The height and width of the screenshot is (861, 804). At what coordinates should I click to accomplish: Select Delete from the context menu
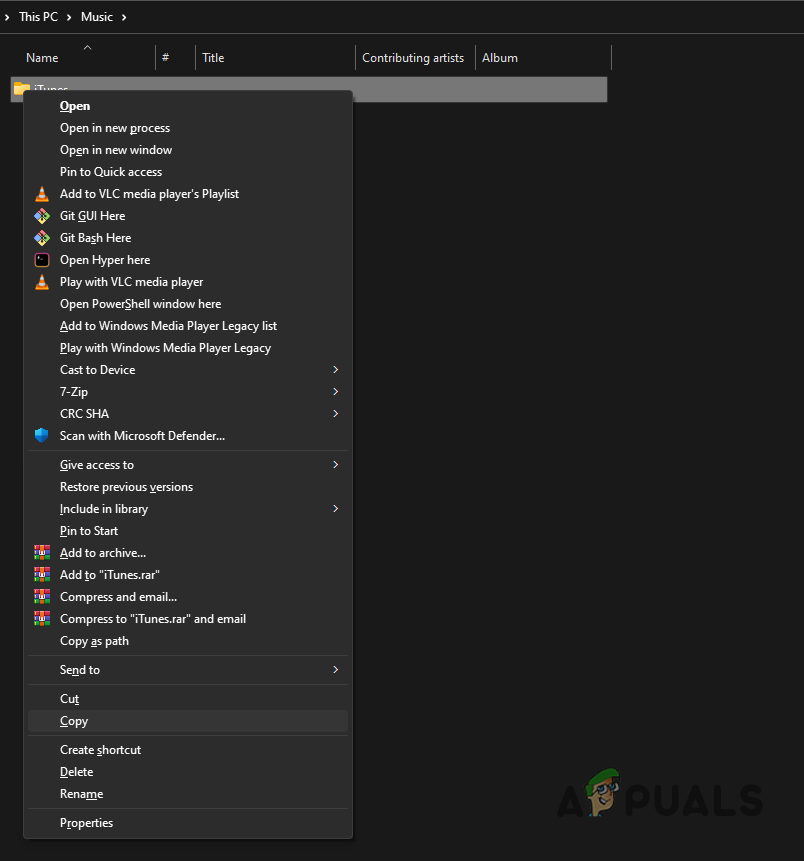(x=188, y=771)
